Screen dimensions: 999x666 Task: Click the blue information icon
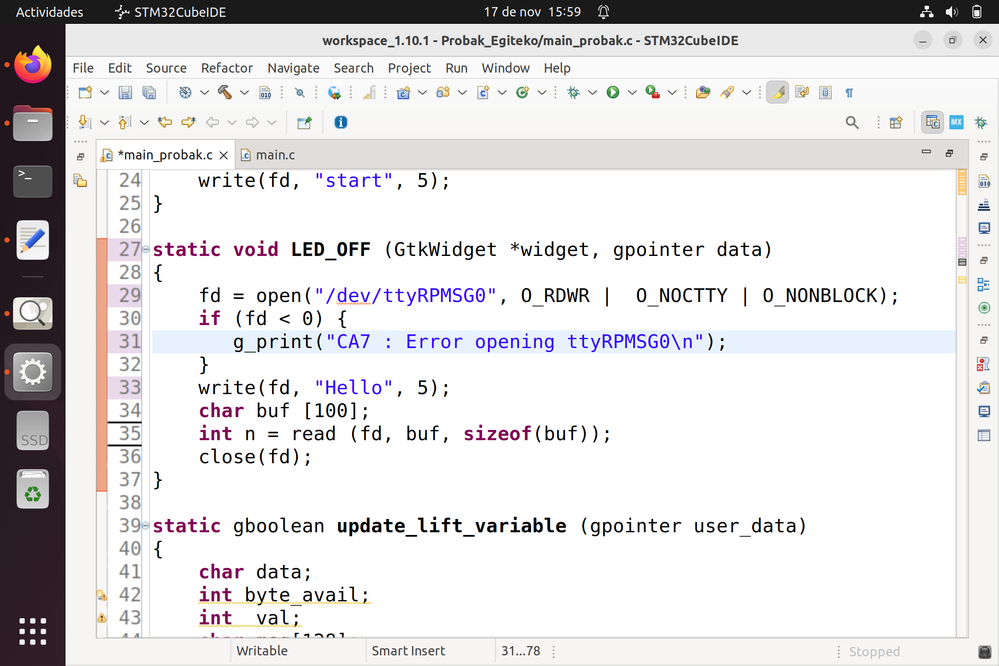click(341, 122)
